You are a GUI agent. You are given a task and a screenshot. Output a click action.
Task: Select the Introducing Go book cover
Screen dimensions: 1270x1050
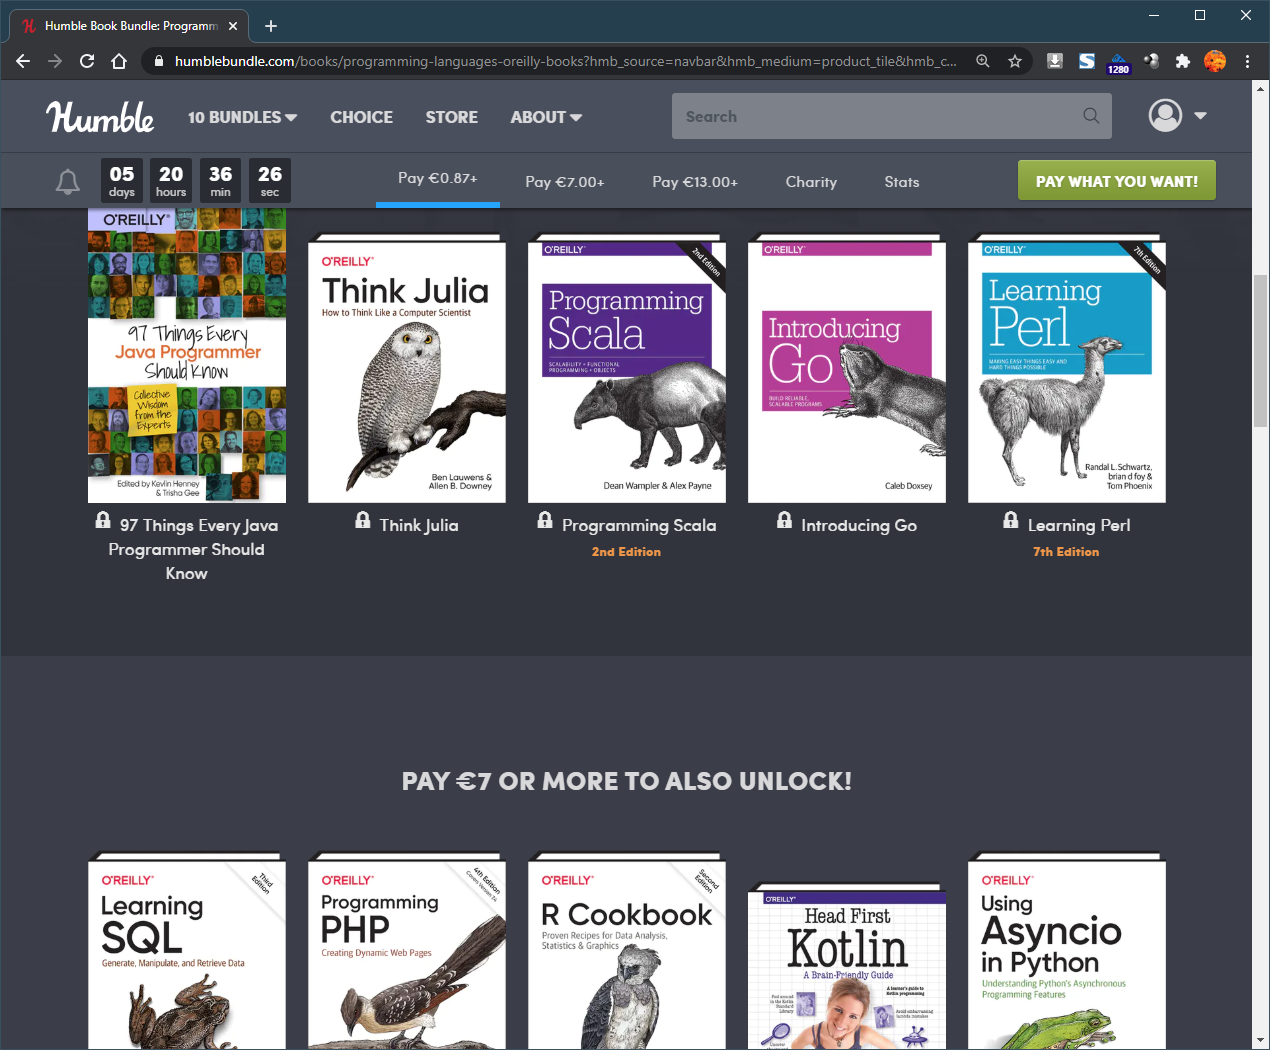pos(847,369)
